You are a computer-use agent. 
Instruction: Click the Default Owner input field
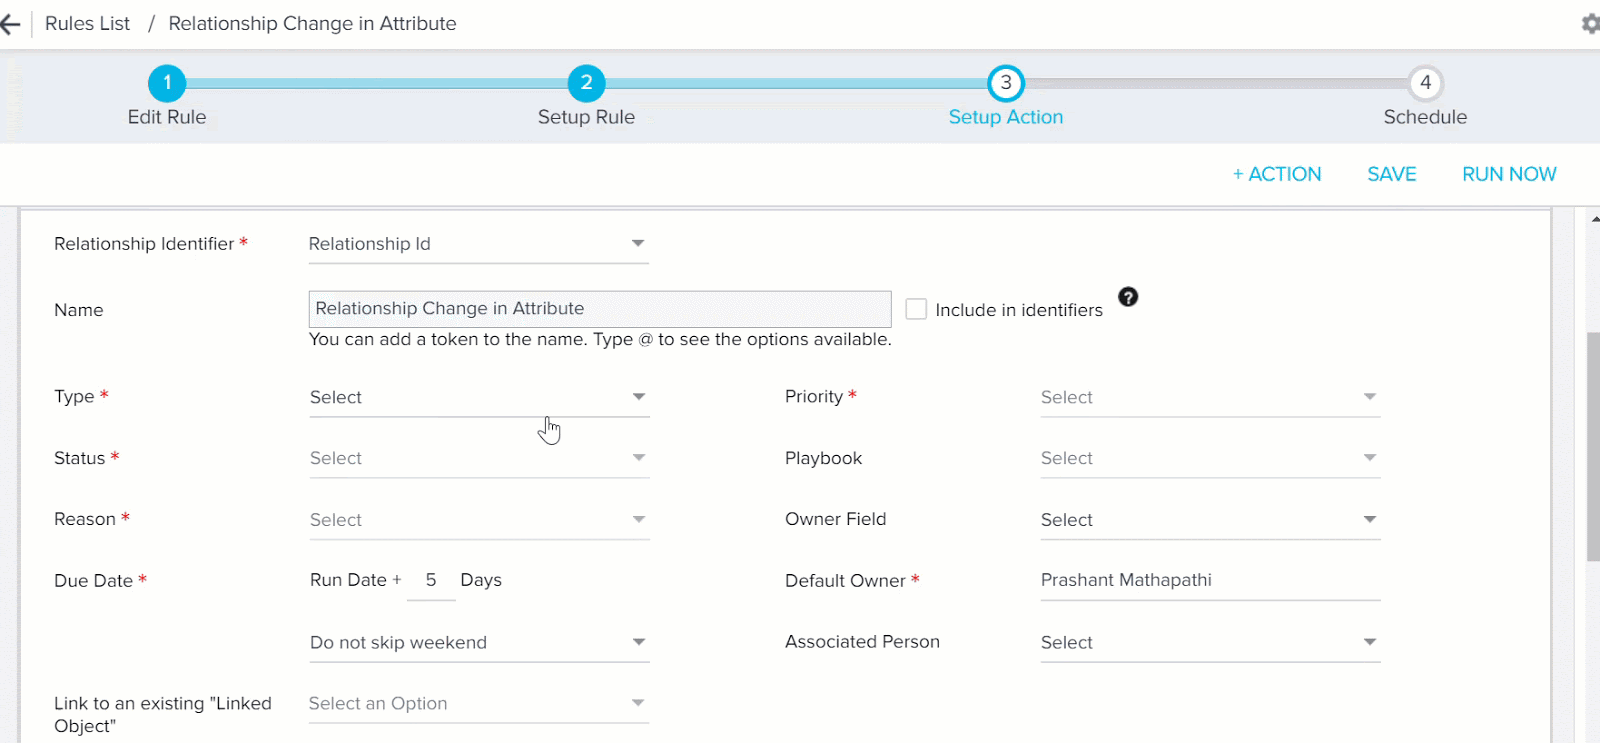1209,580
